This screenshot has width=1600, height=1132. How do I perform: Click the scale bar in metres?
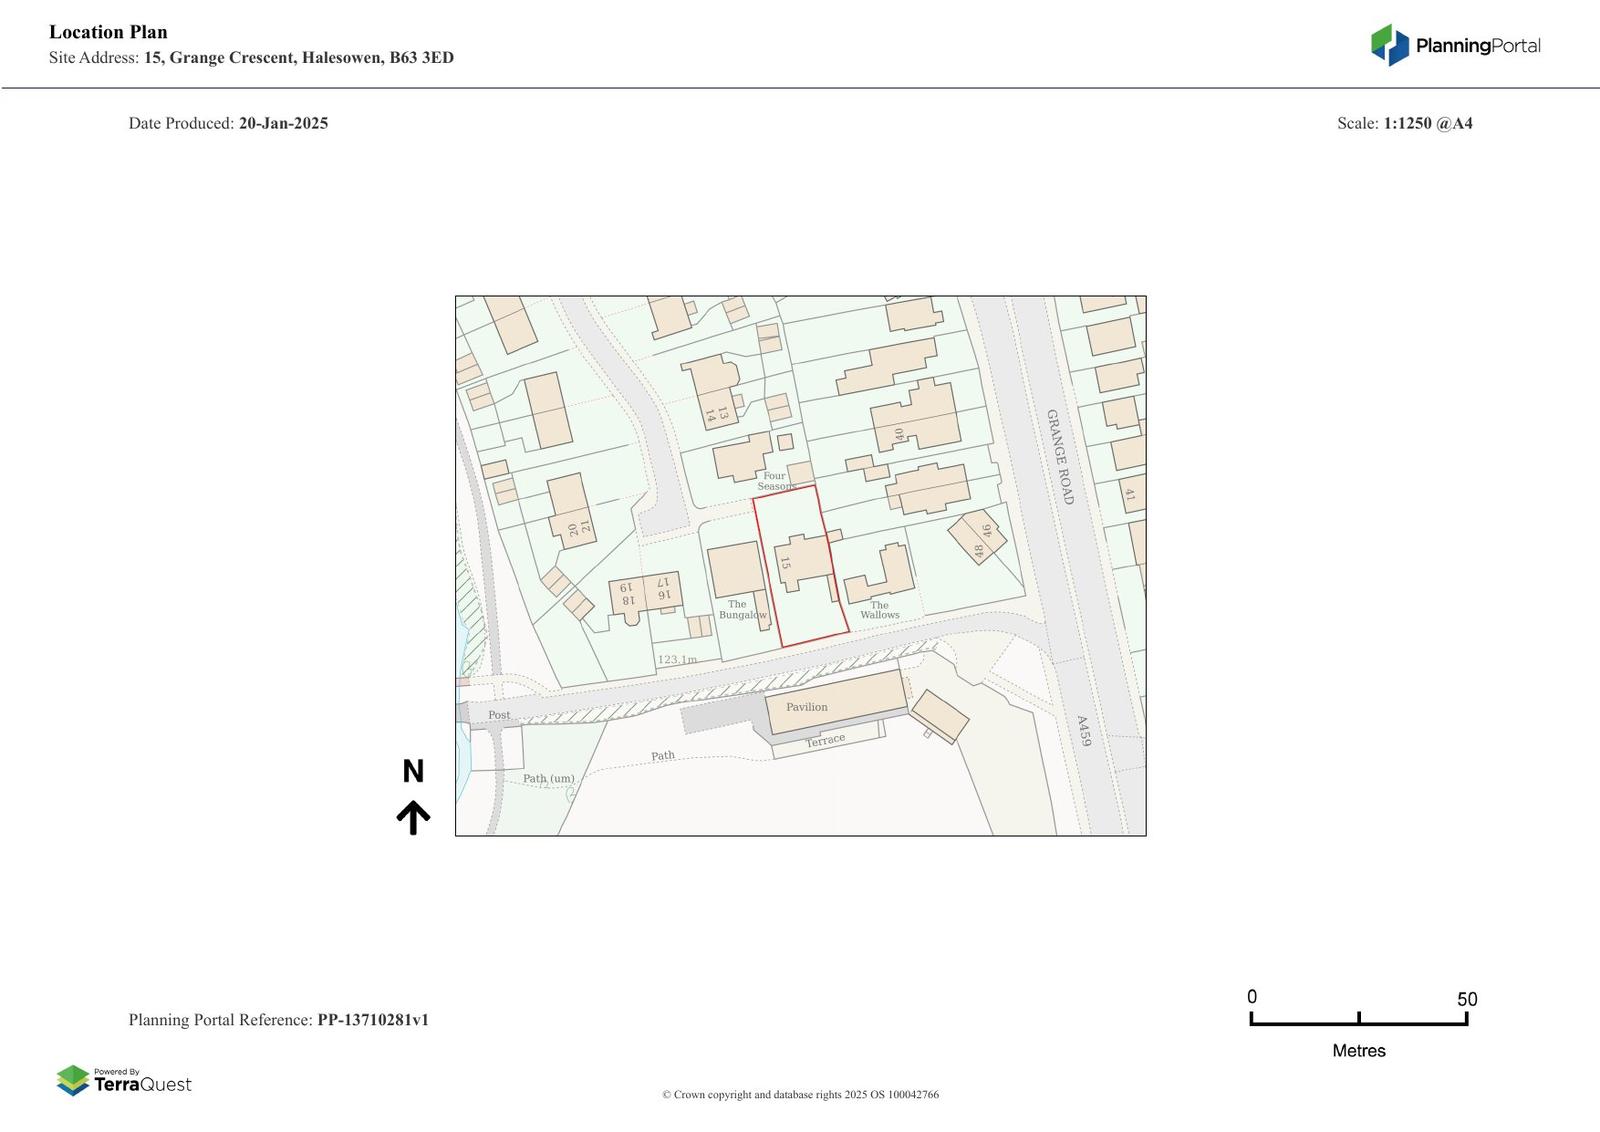tap(1358, 1018)
